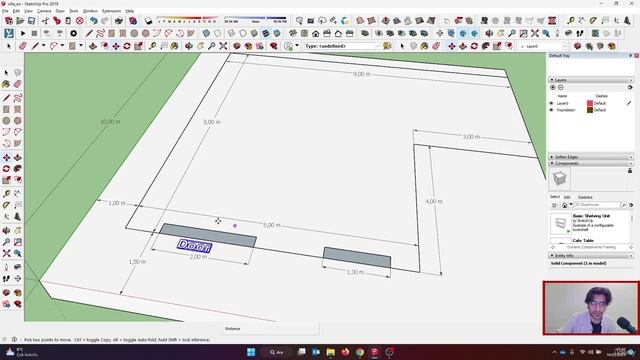Click the Distance measurement input box
The width and height of the screenshot is (640, 360).
[x=271, y=329]
